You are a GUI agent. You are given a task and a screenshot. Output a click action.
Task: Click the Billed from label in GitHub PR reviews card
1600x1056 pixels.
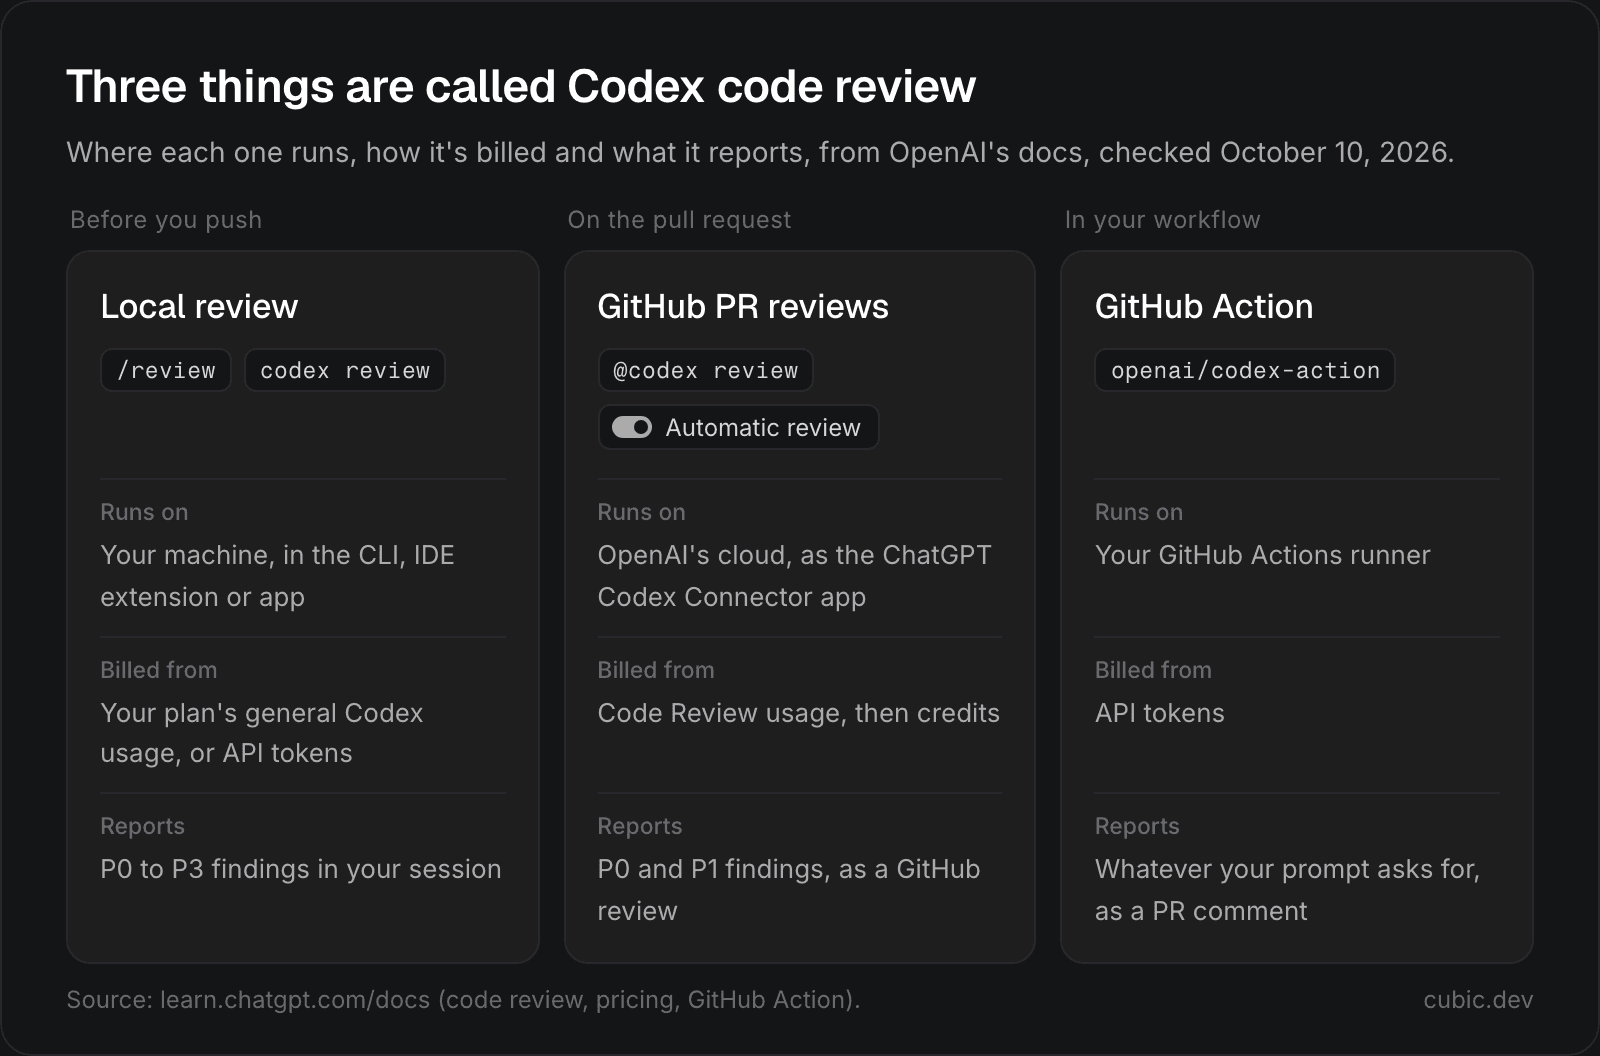[x=655, y=670]
